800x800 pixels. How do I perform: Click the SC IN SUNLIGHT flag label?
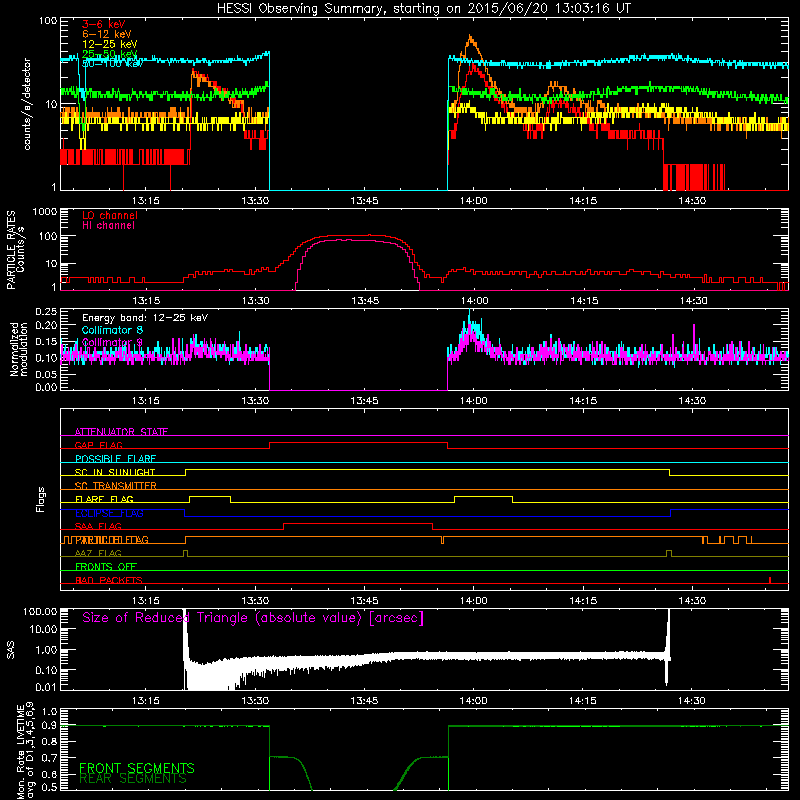tap(115, 472)
